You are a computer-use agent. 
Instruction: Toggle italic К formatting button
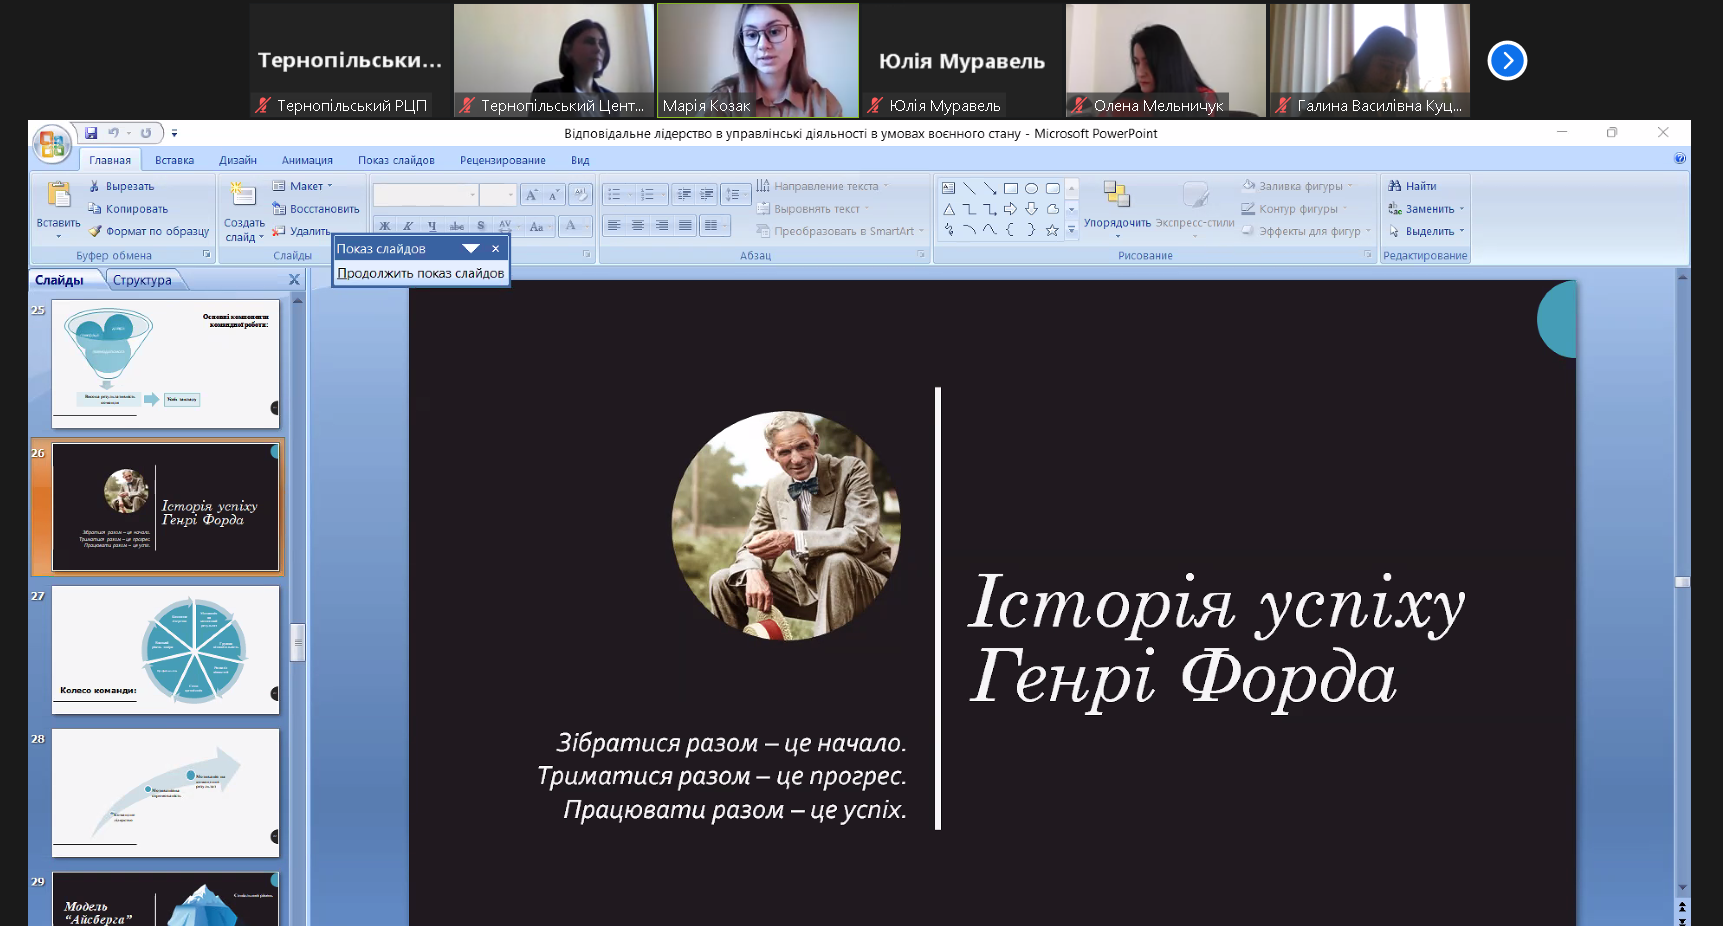pyautogui.click(x=408, y=226)
